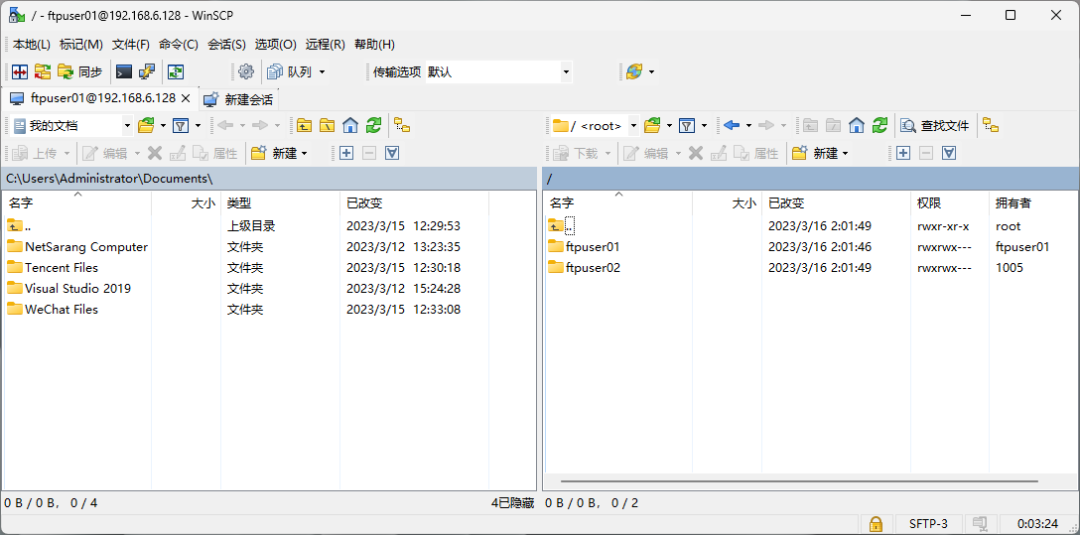The image size is (1080, 535).
Task: Open the terminal console icon
Action: (124, 72)
